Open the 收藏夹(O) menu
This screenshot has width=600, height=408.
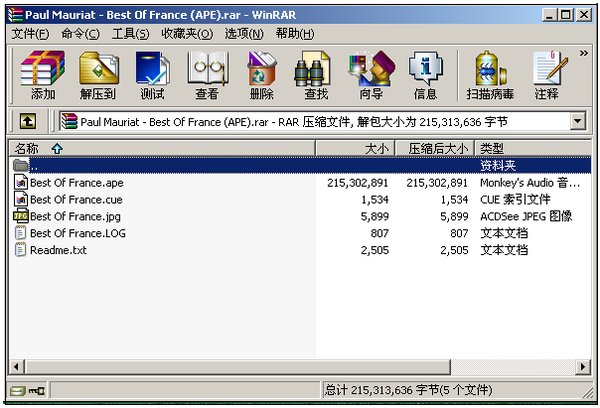(187, 34)
